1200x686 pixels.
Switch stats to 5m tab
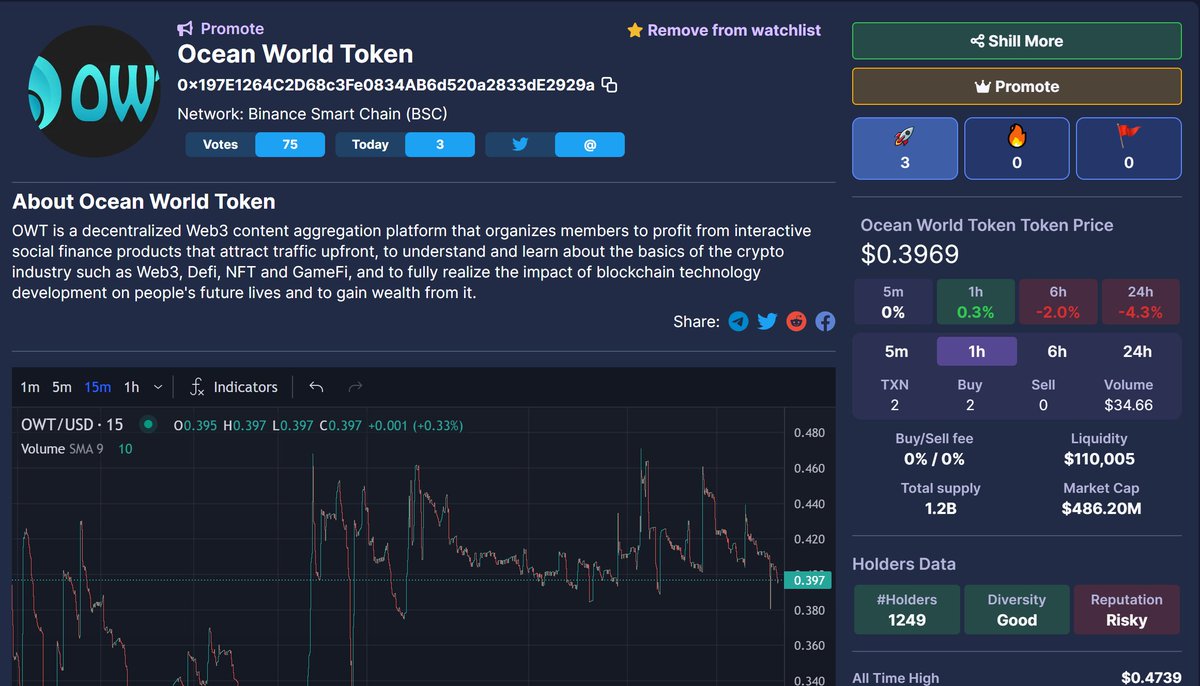pos(897,351)
